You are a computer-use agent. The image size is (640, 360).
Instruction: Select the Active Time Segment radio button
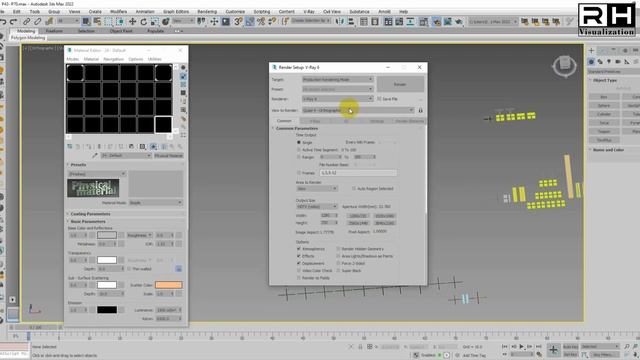tap(299, 150)
